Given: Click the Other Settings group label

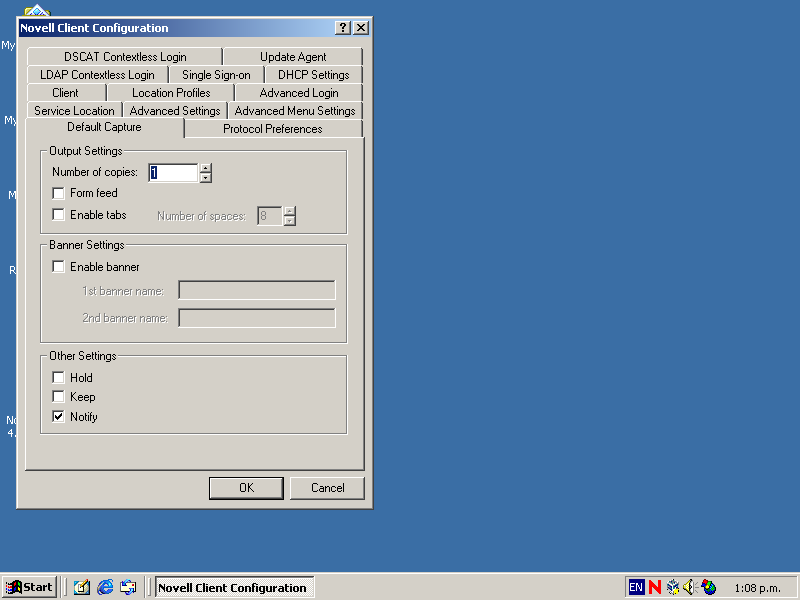Looking at the screenshot, I should (83, 356).
